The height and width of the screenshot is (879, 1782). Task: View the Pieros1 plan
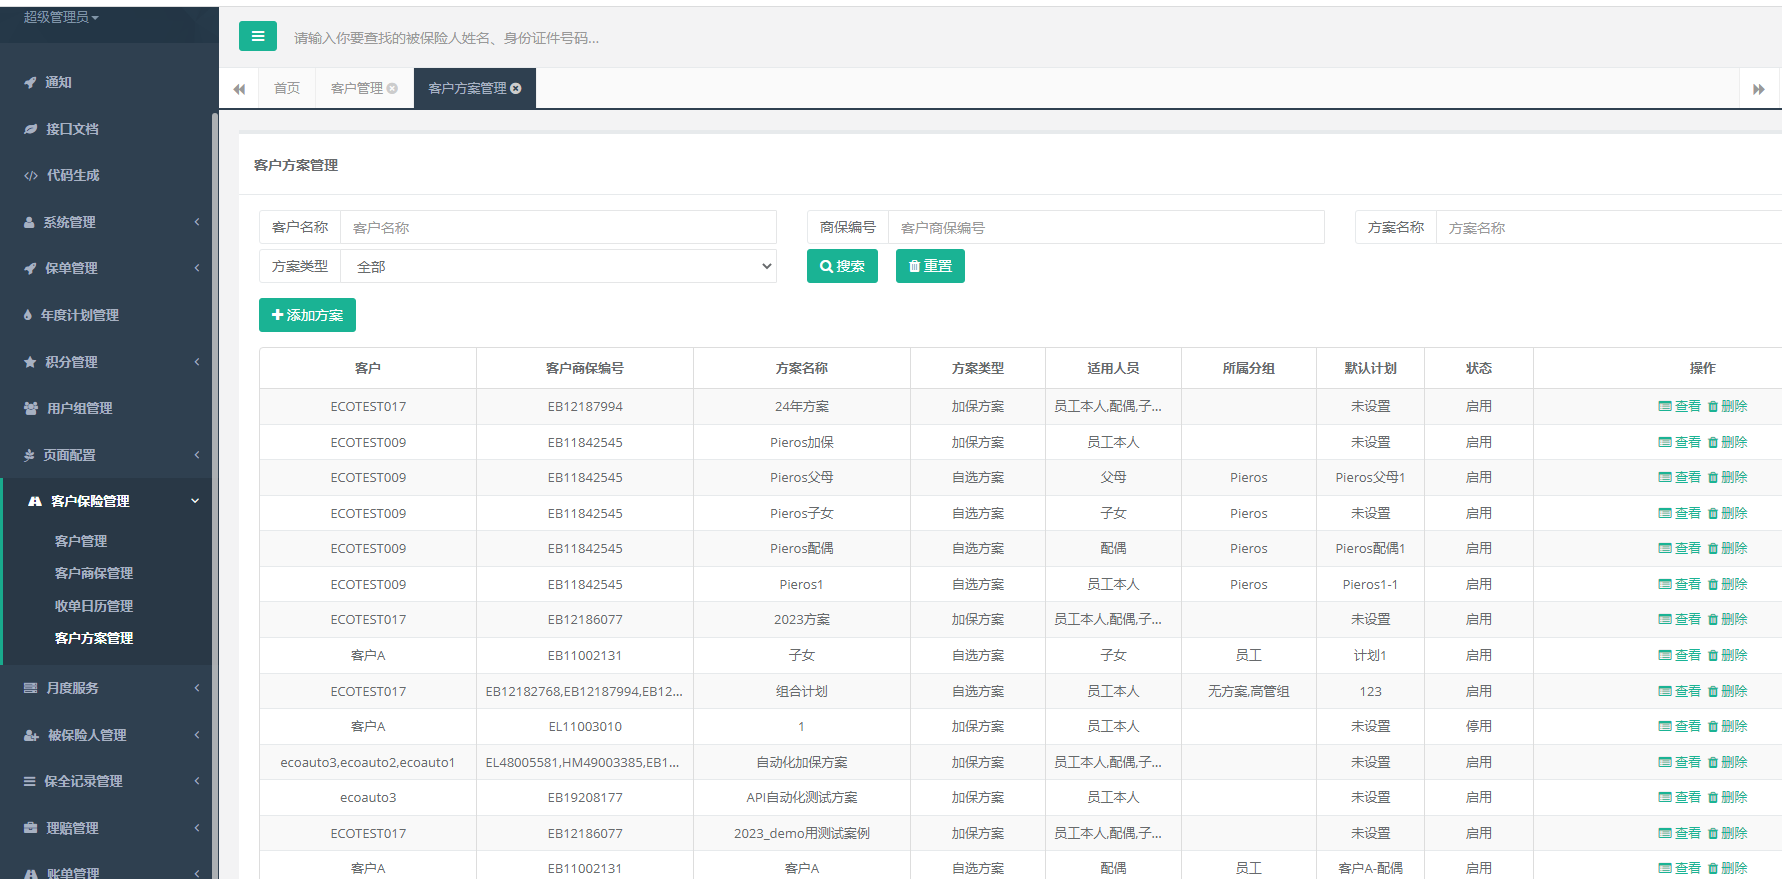(1679, 584)
